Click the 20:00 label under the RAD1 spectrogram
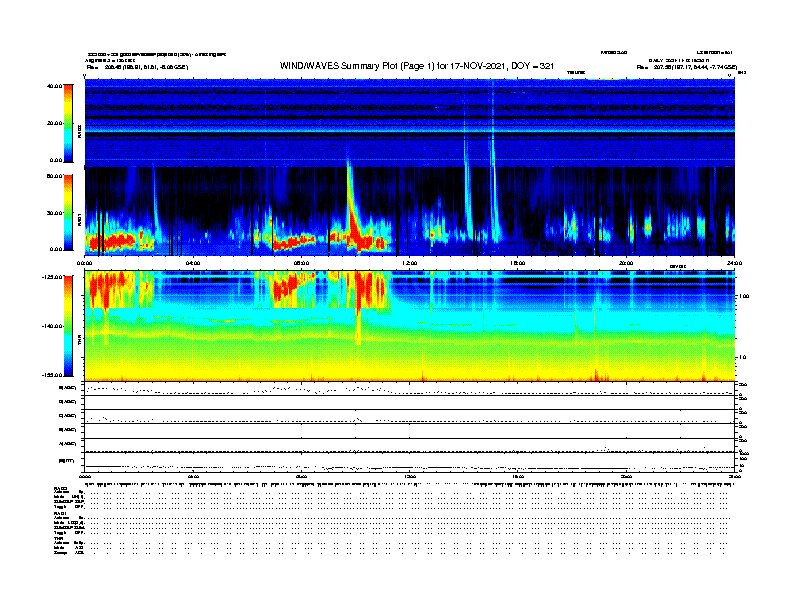 (626, 263)
